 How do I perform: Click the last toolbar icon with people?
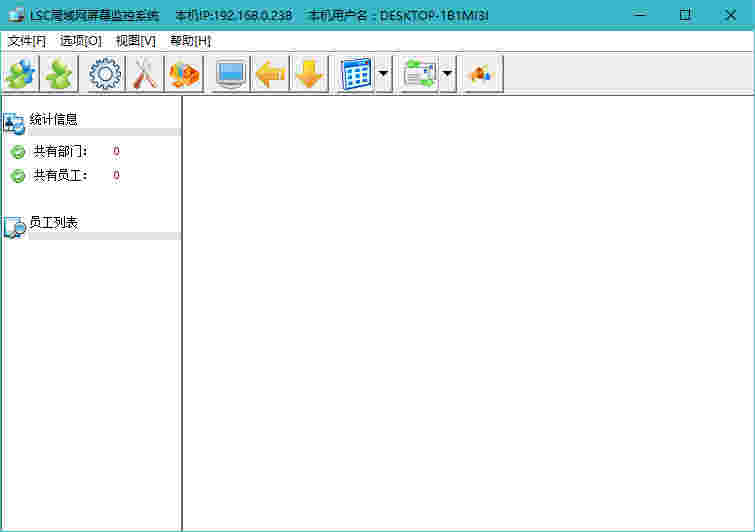(483, 75)
